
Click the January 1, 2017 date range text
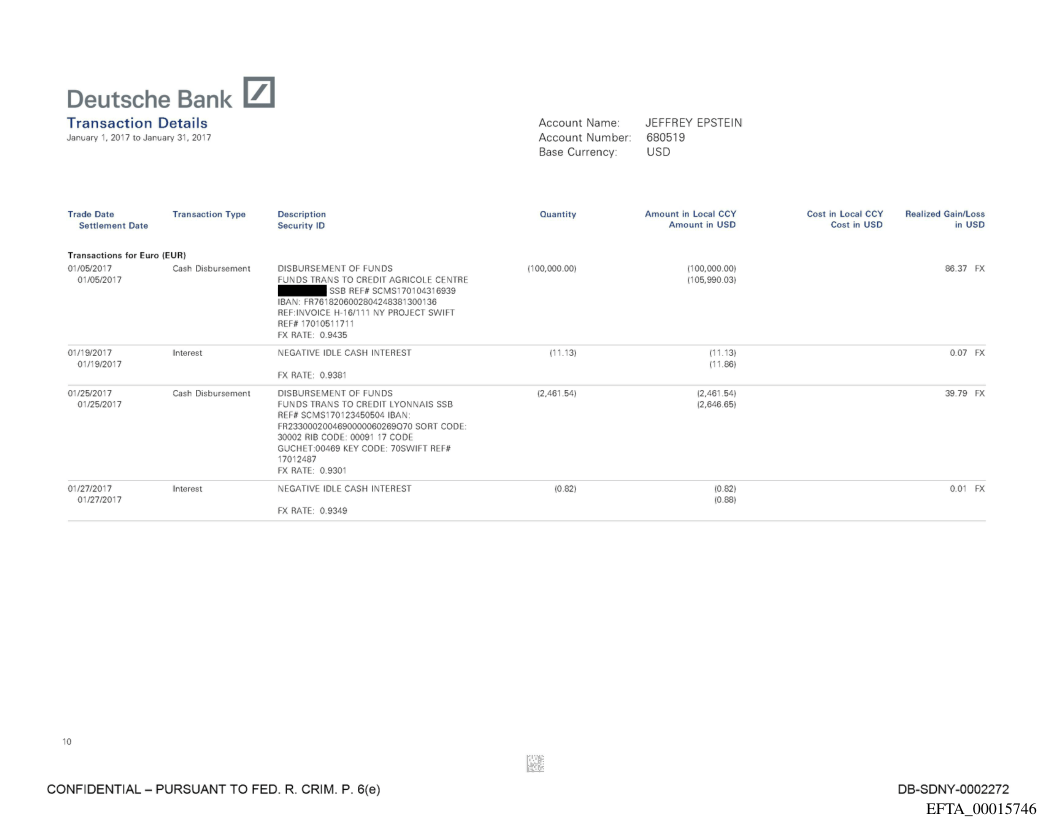click(139, 138)
